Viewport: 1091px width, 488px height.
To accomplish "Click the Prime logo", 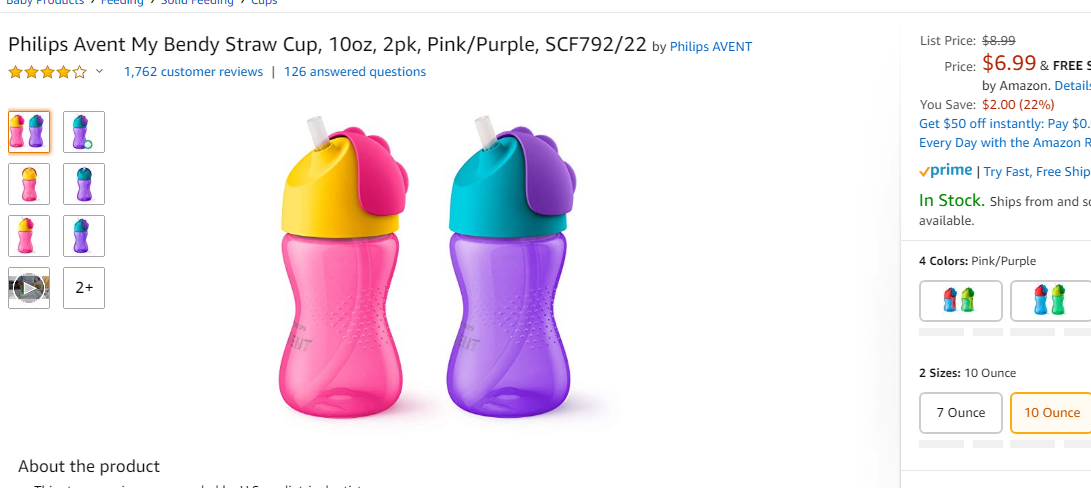I will pyautogui.click(x=946, y=171).
